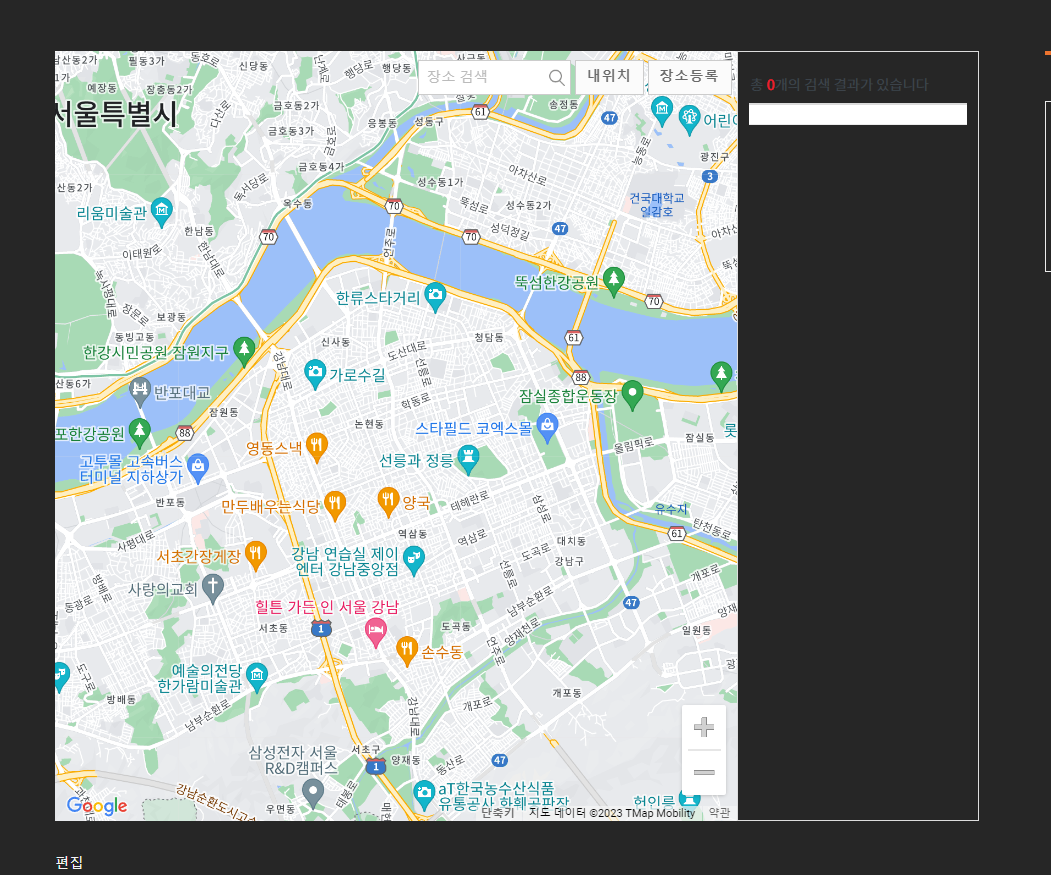The image size is (1051, 875).
Task: Click the 편집 text below the map
Action: point(69,862)
